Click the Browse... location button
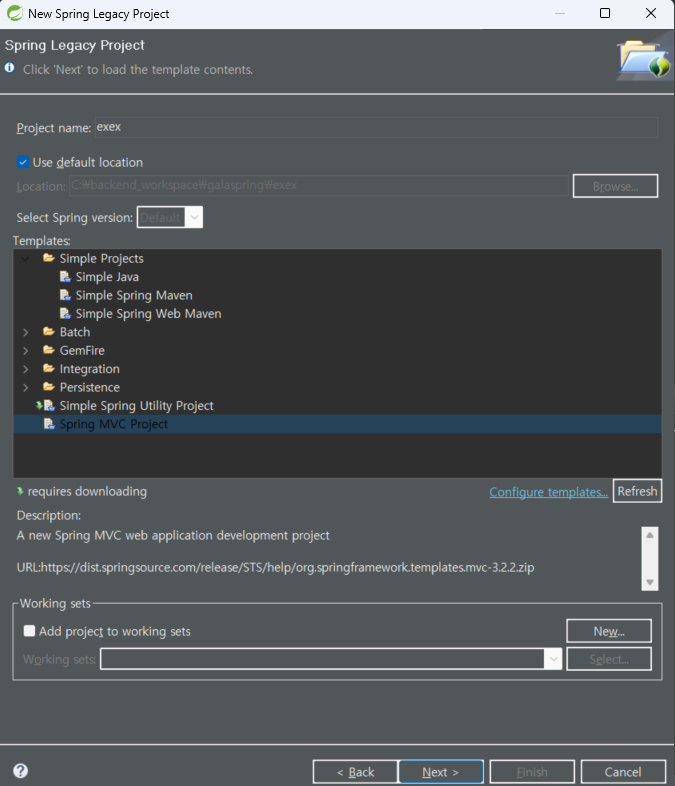Image resolution: width=675 pixels, height=786 pixels. point(615,186)
